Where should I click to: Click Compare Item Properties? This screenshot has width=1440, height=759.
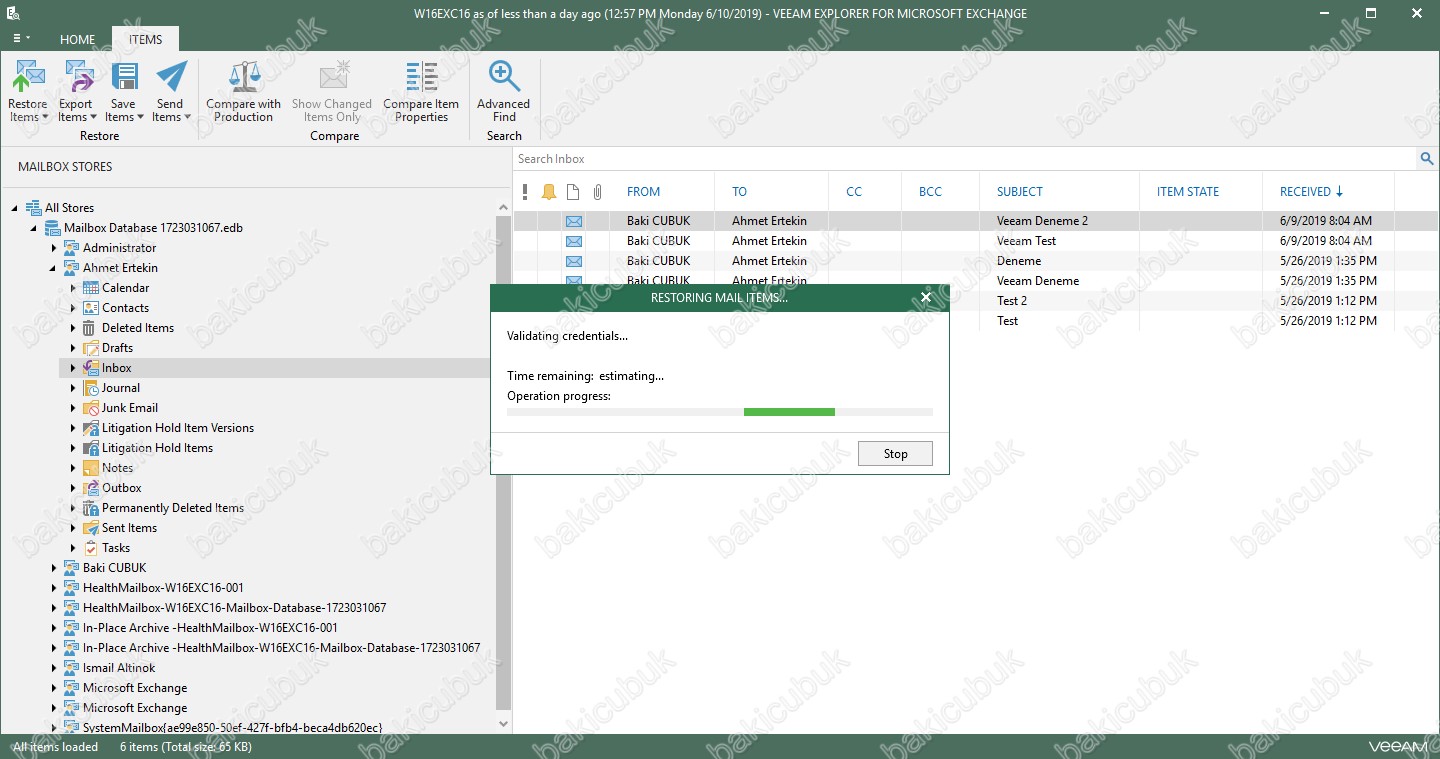coord(421,92)
